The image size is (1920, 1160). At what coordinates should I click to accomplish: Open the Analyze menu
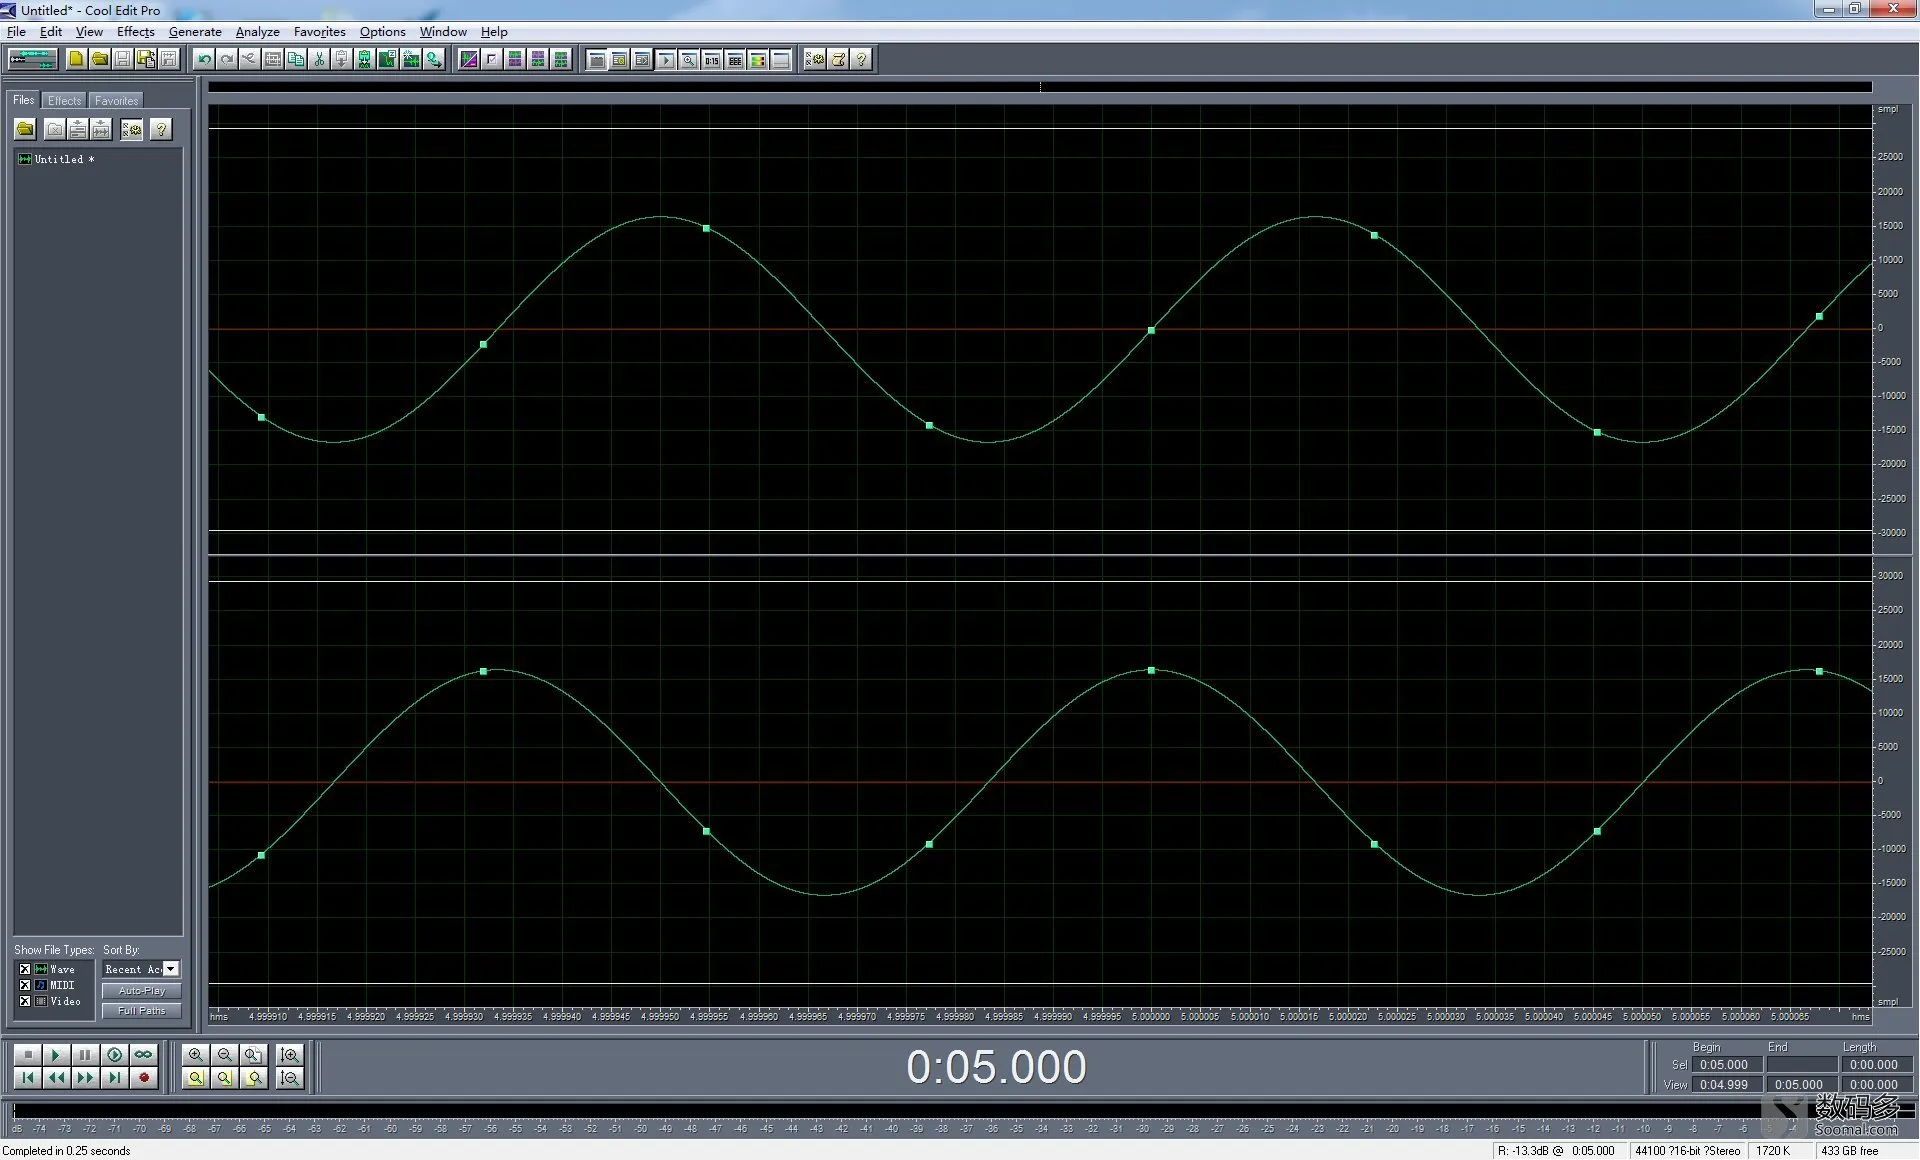[257, 32]
